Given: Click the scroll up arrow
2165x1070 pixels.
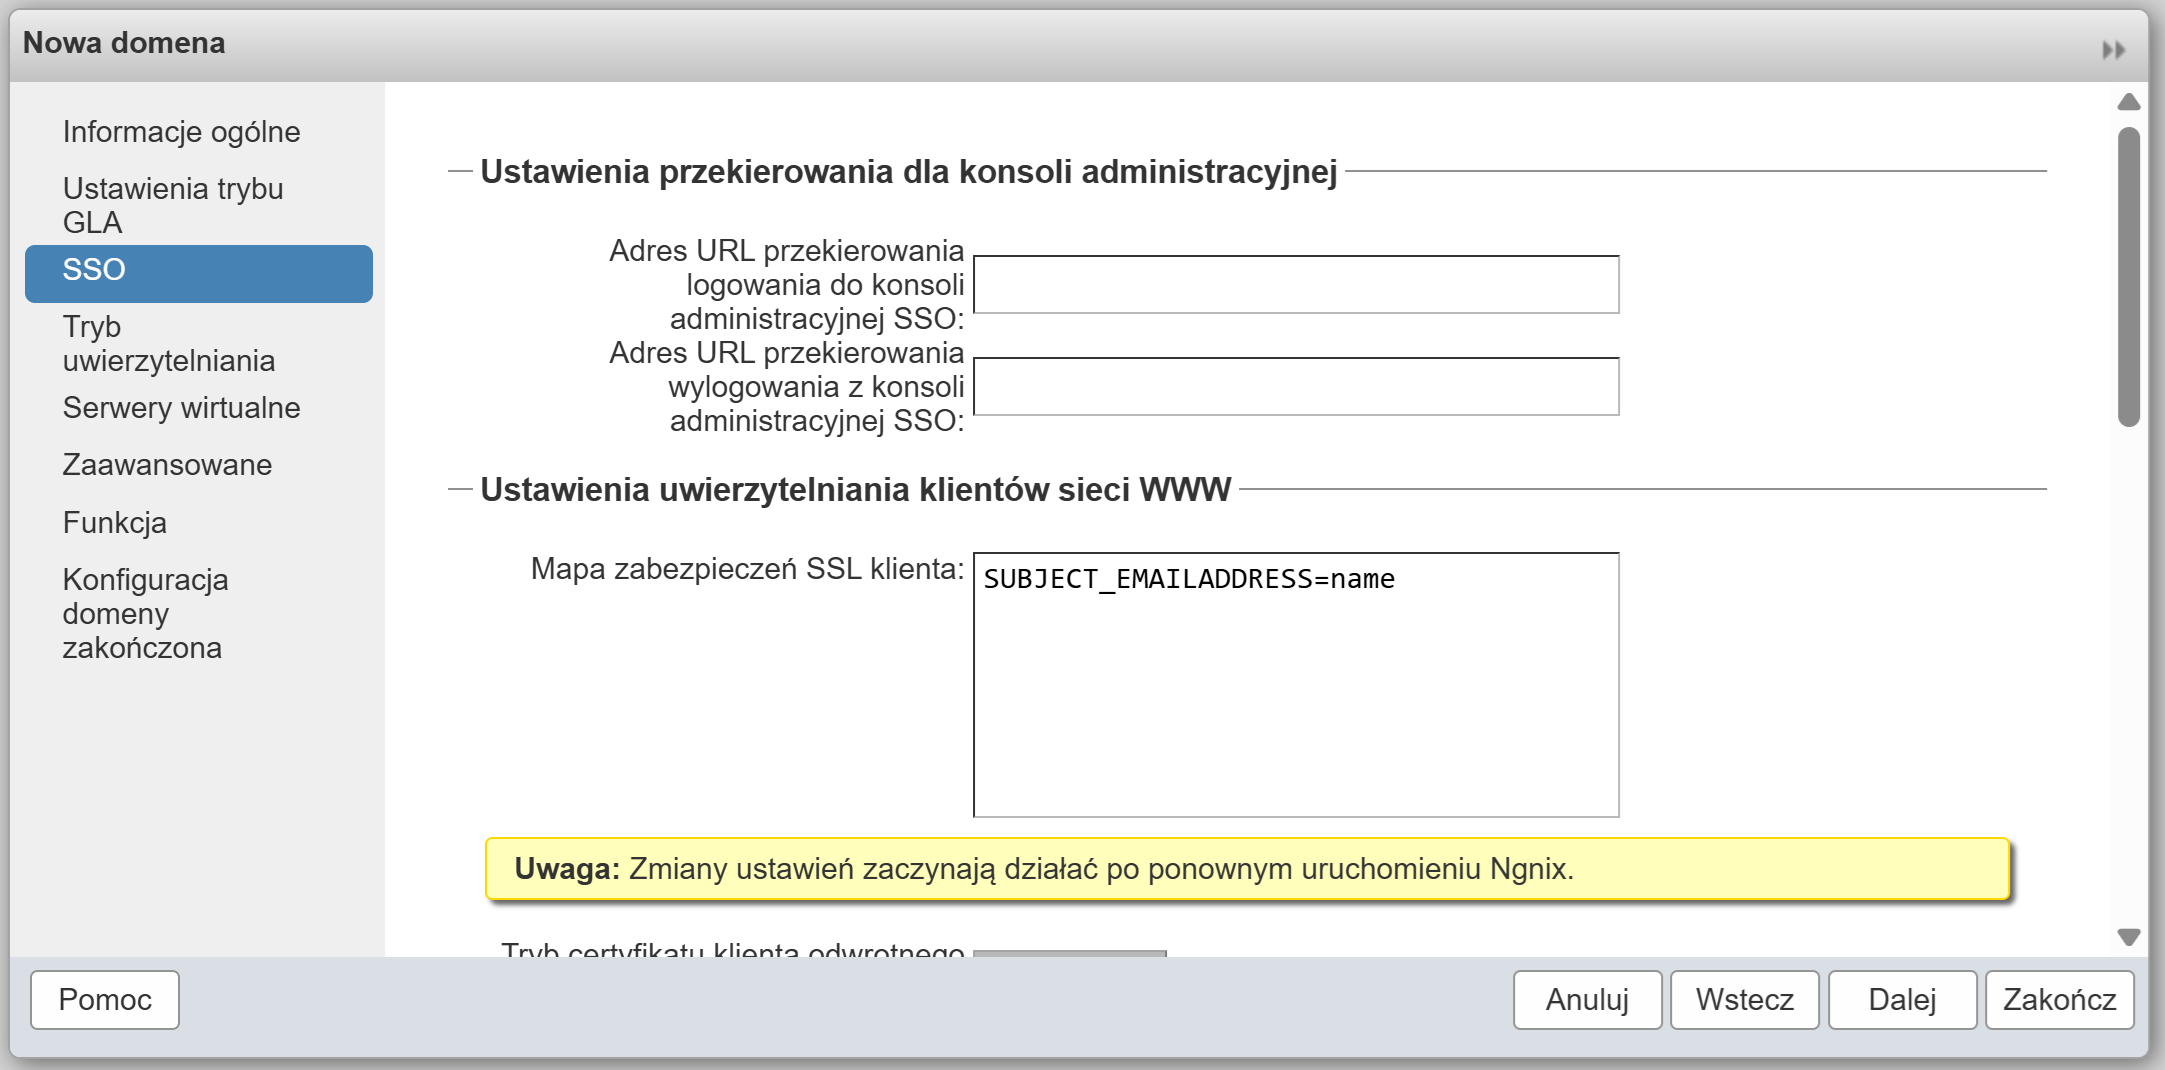Looking at the screenshot, I should pos(2128,102).
